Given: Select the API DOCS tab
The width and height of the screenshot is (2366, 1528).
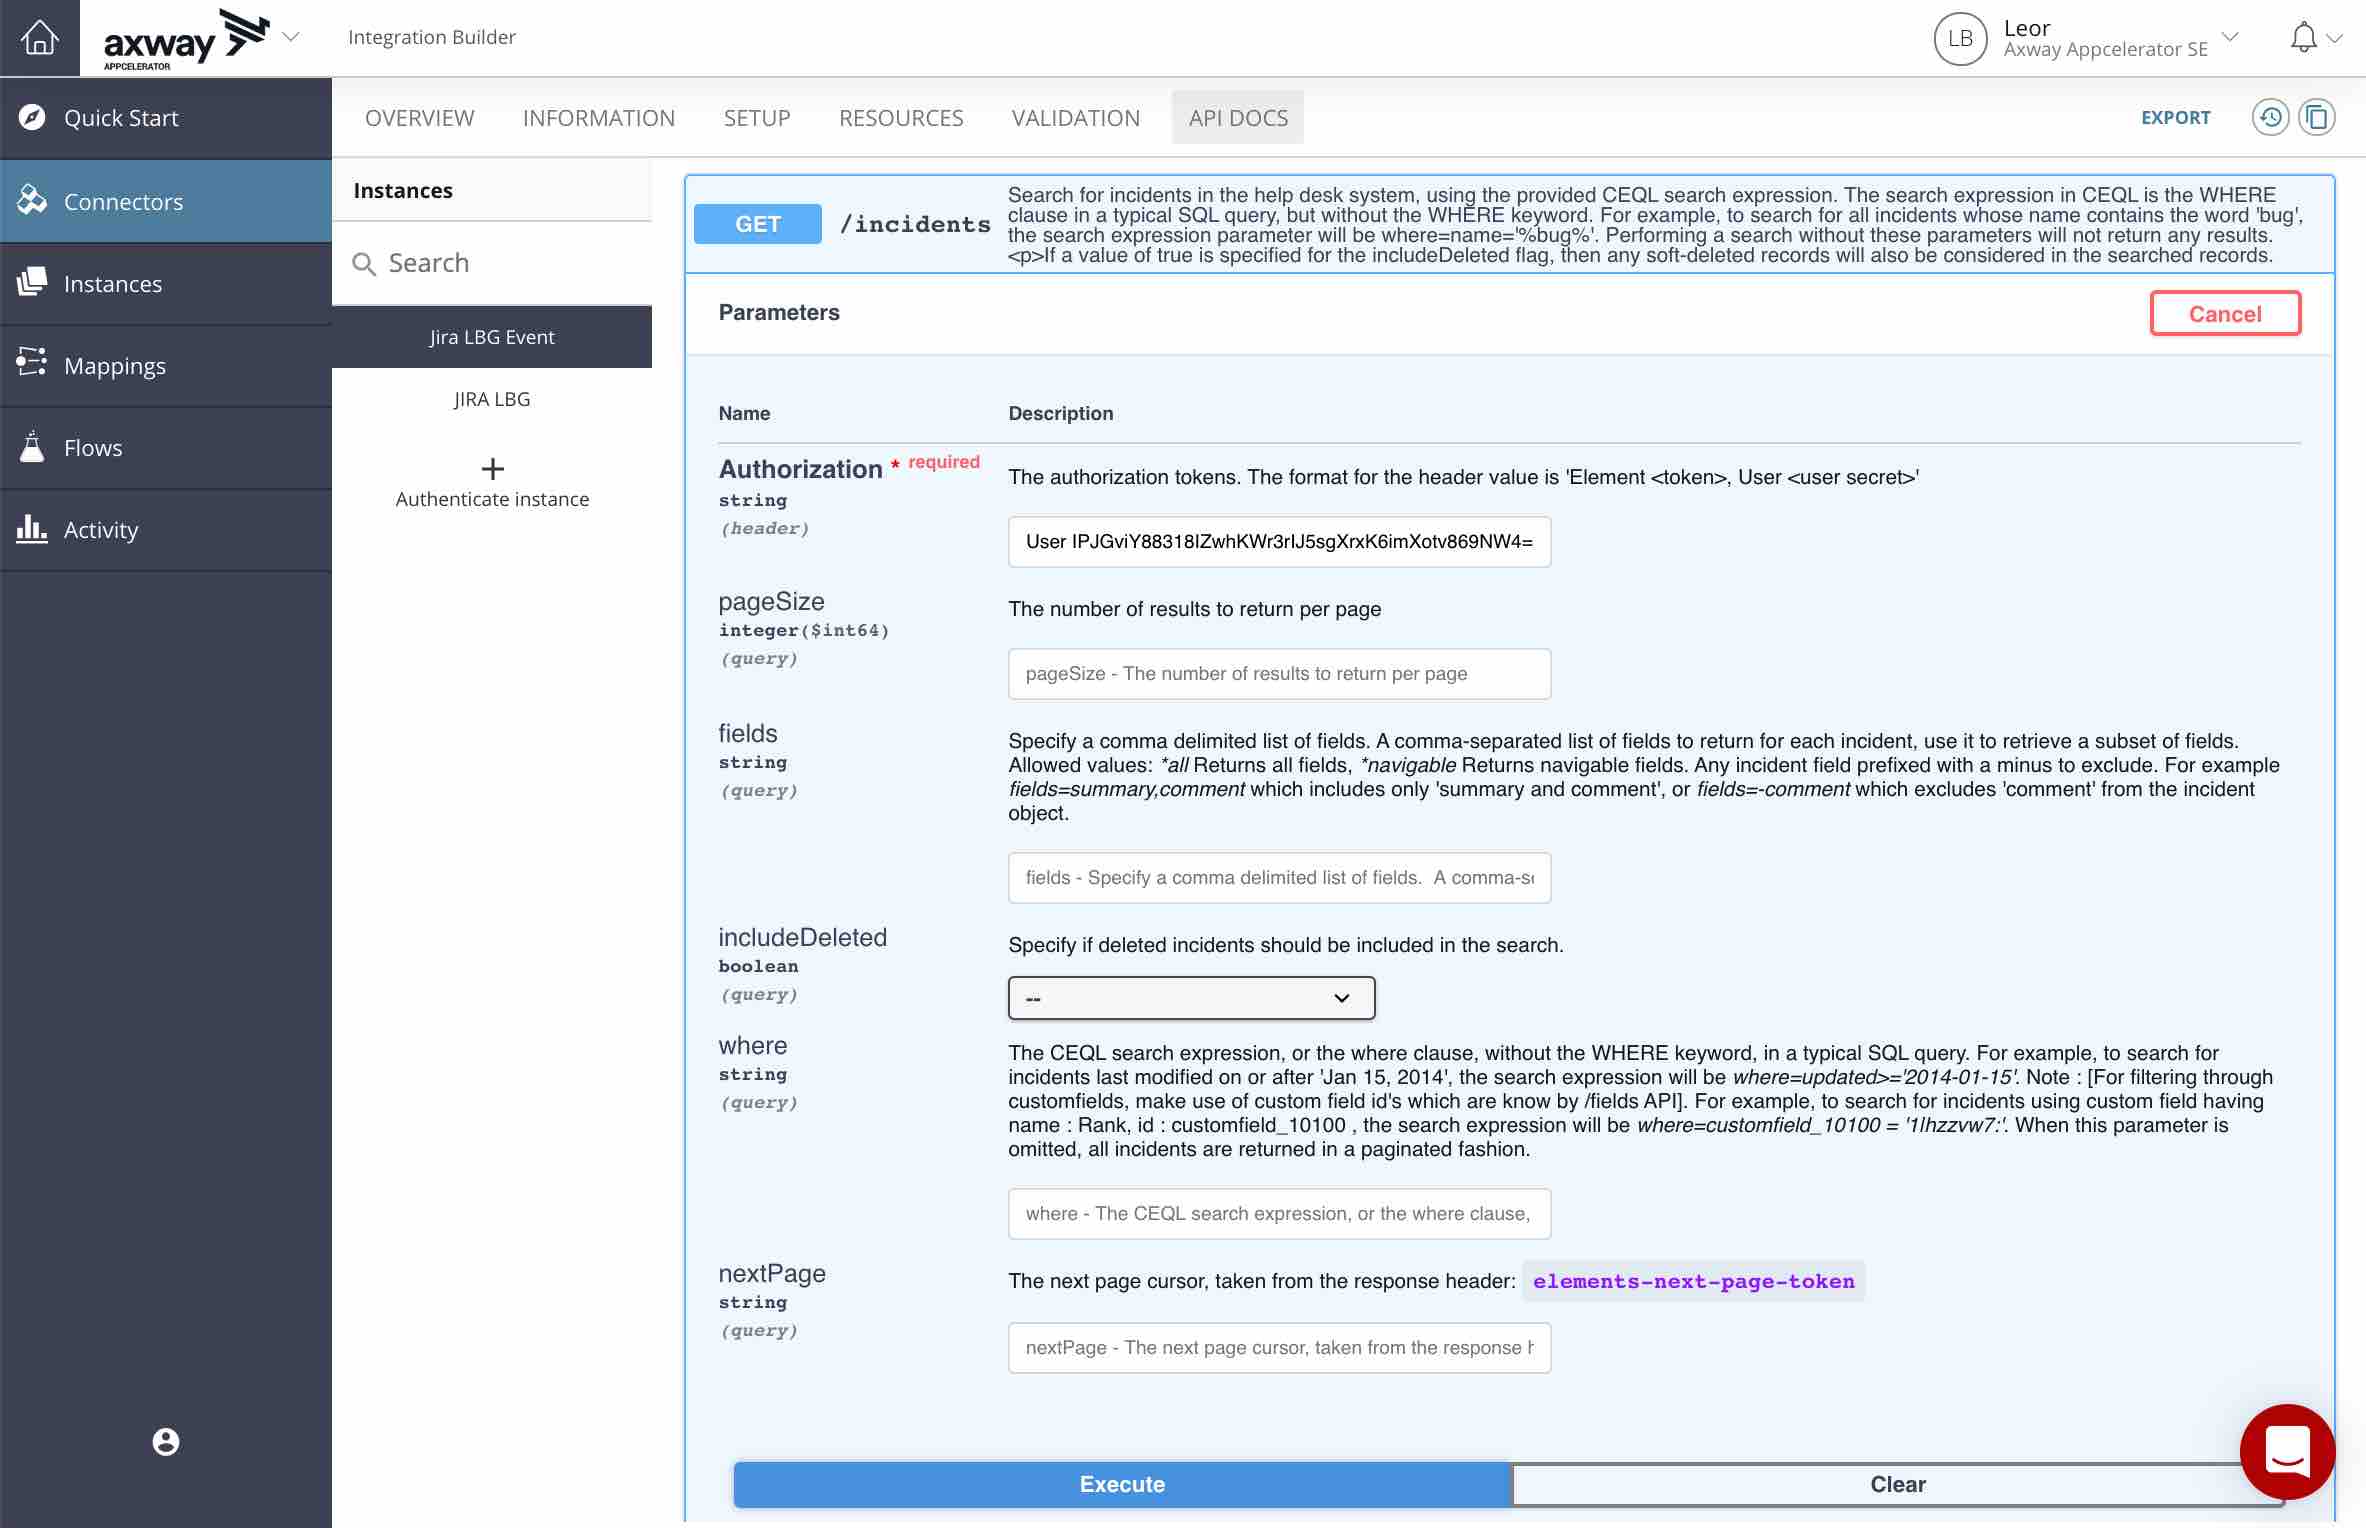Looking at the screenshot, I should click(1238, 118).
